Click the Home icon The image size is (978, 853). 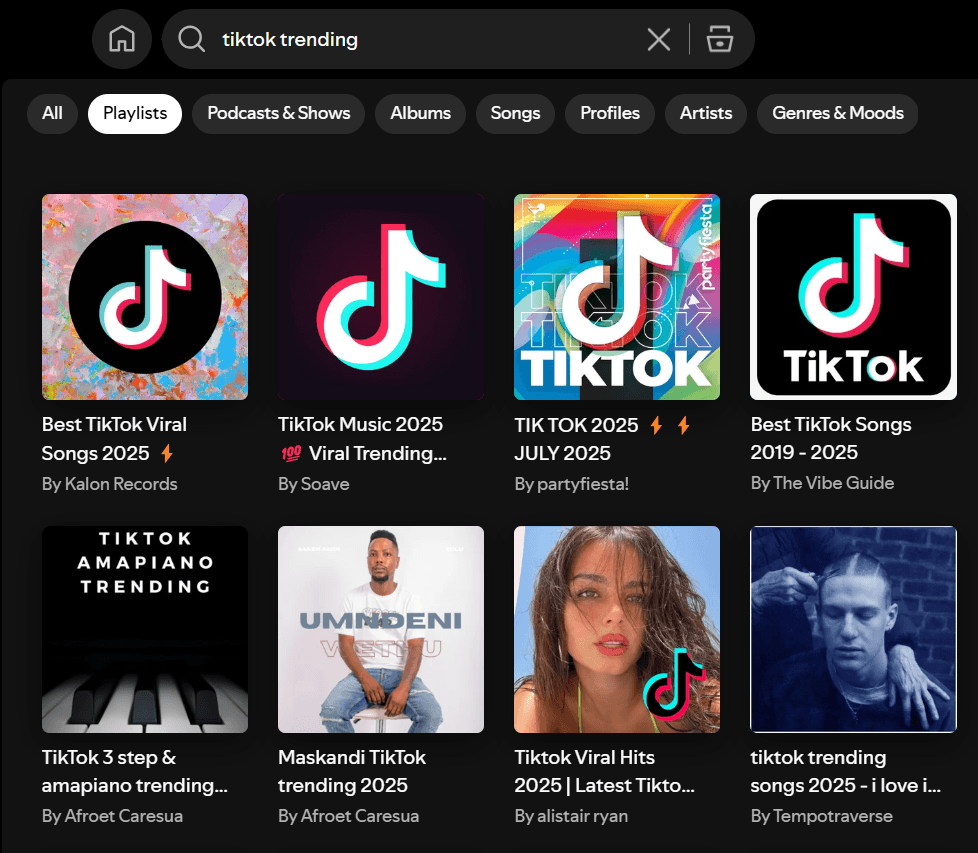pyautogui.click(x=121, y=39)
